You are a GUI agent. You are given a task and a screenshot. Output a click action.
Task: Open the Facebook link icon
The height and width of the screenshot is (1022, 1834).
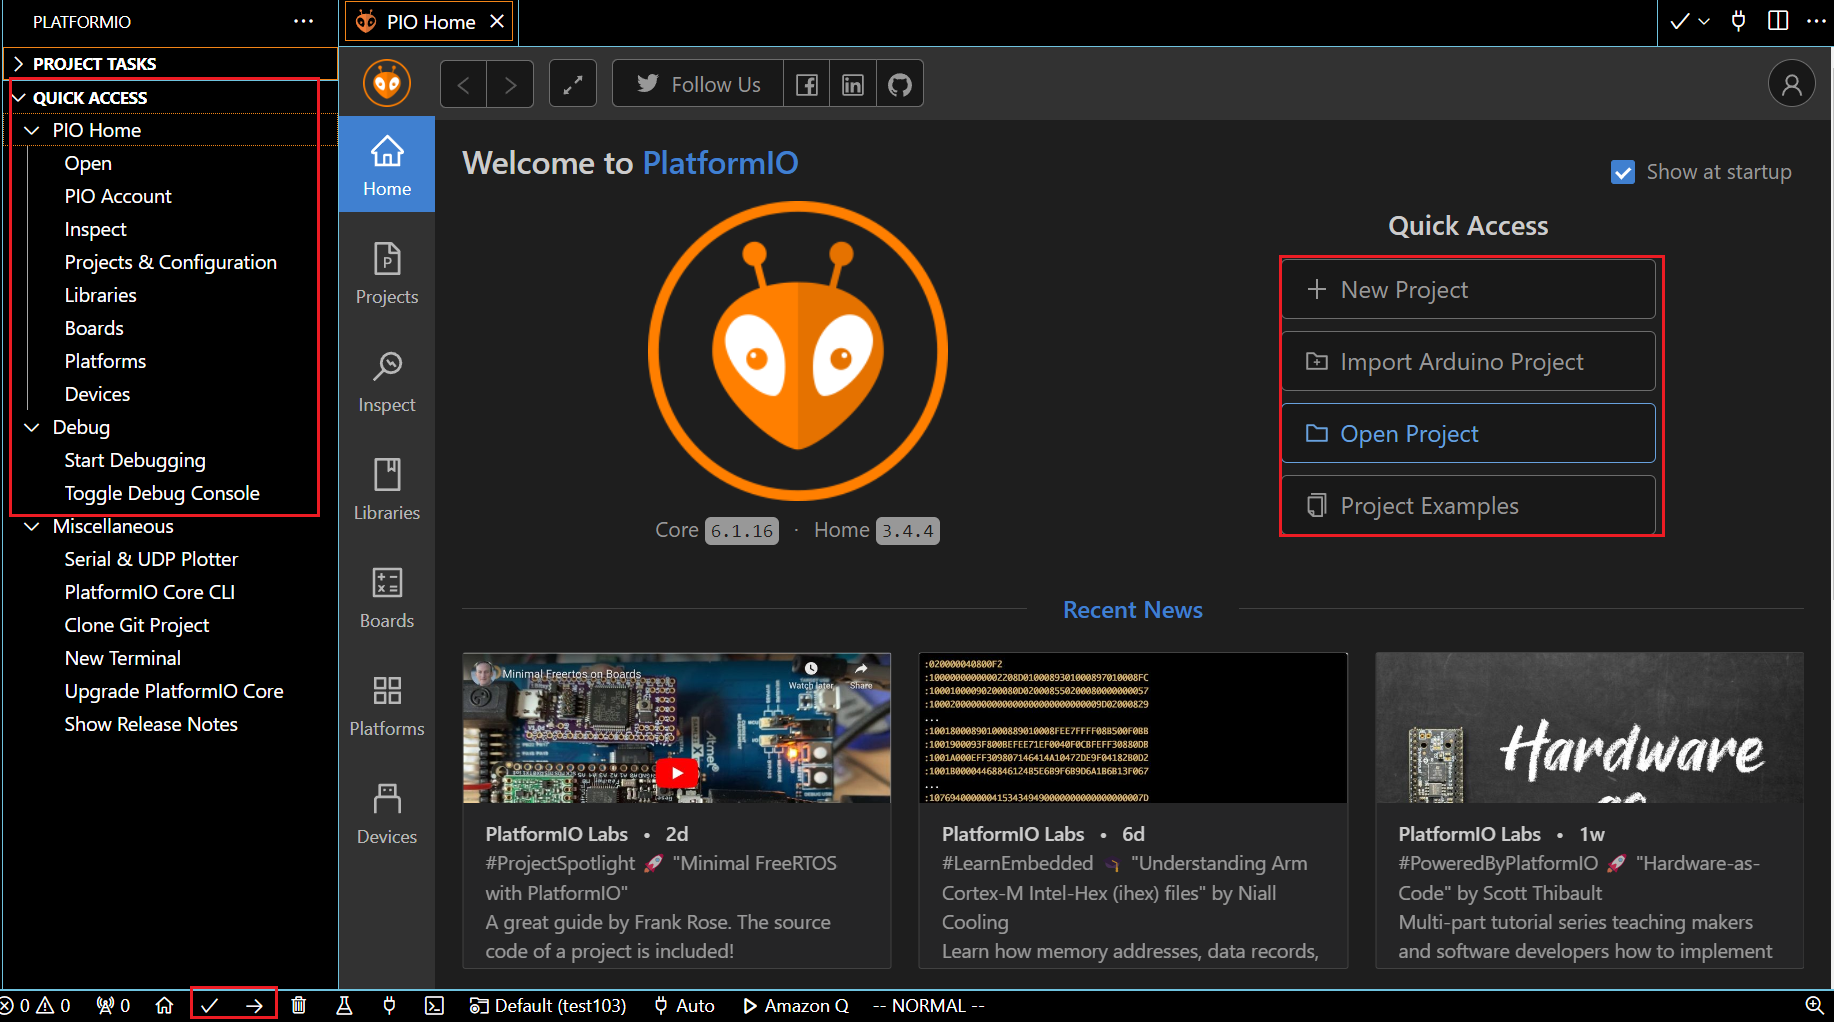[x=807, y=85]
